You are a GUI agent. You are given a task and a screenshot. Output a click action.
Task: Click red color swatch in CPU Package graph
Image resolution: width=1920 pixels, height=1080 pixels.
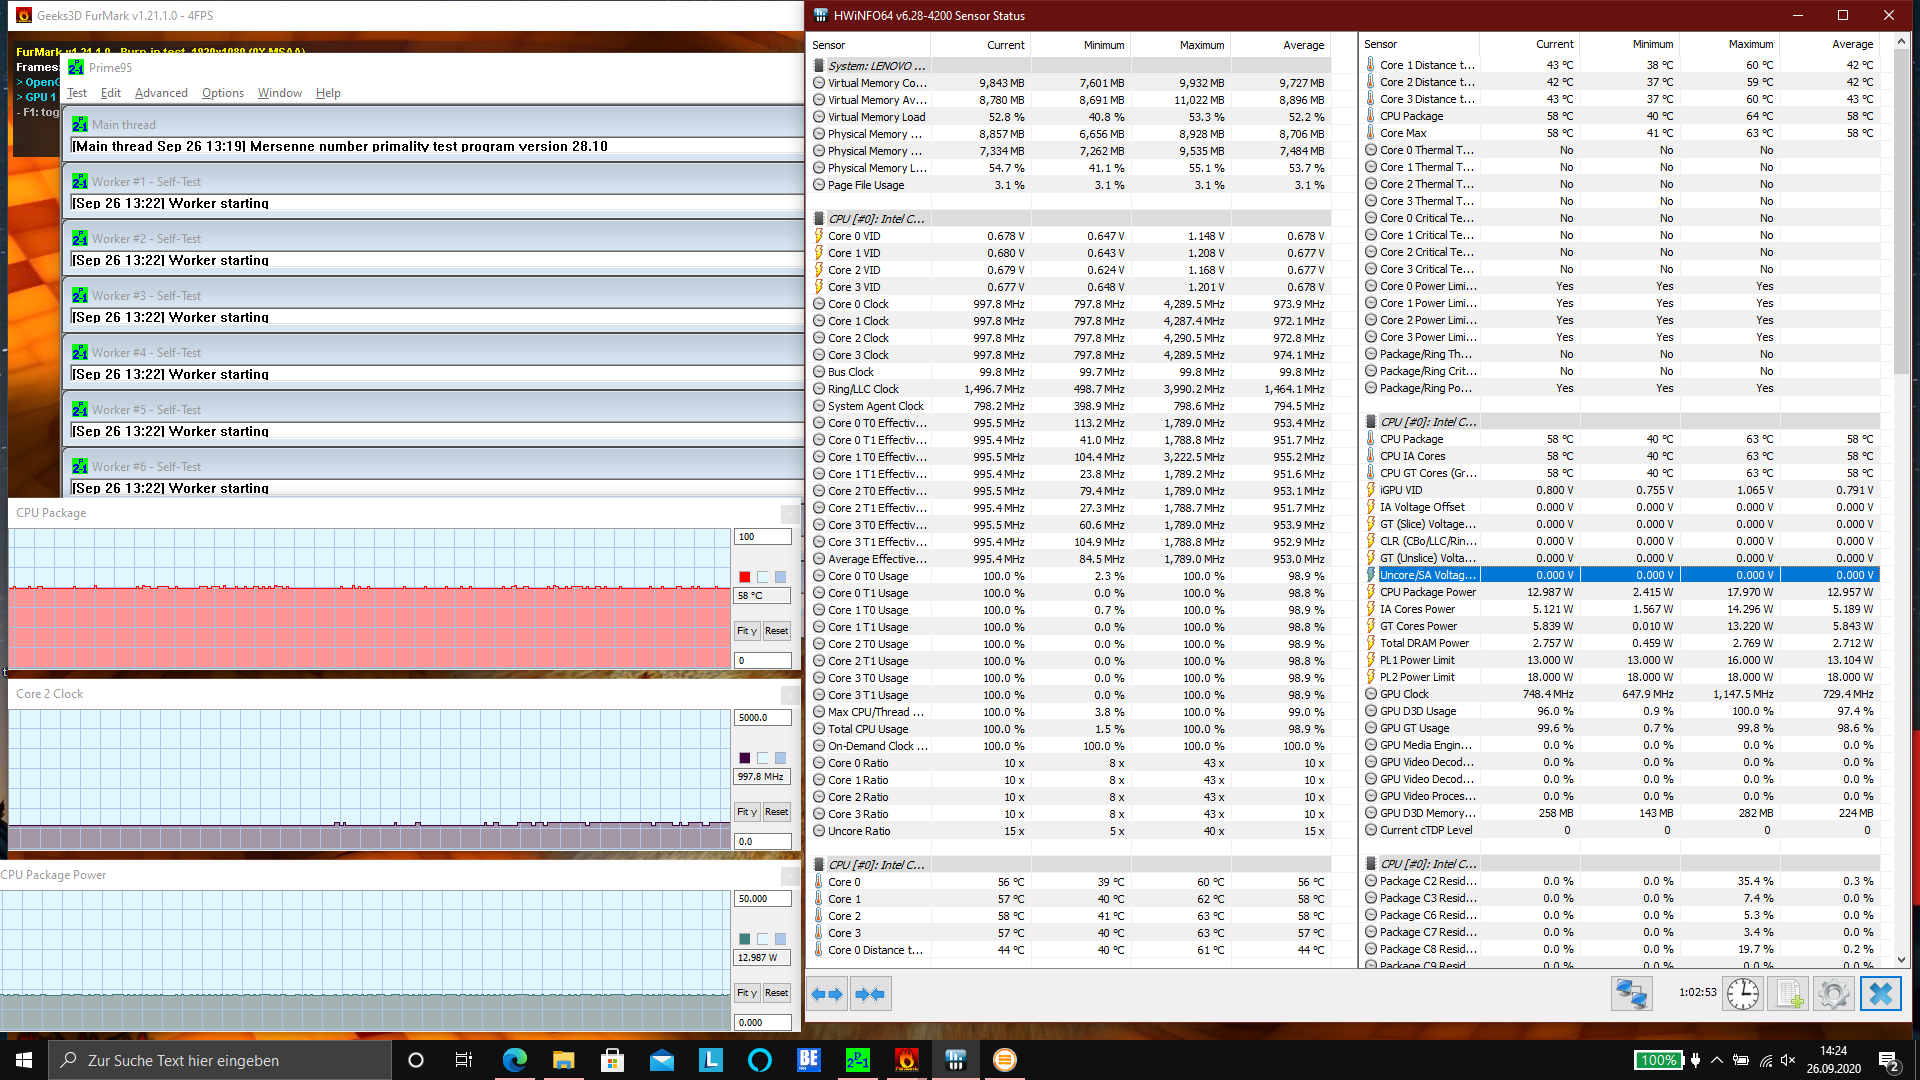click(744, 577)
